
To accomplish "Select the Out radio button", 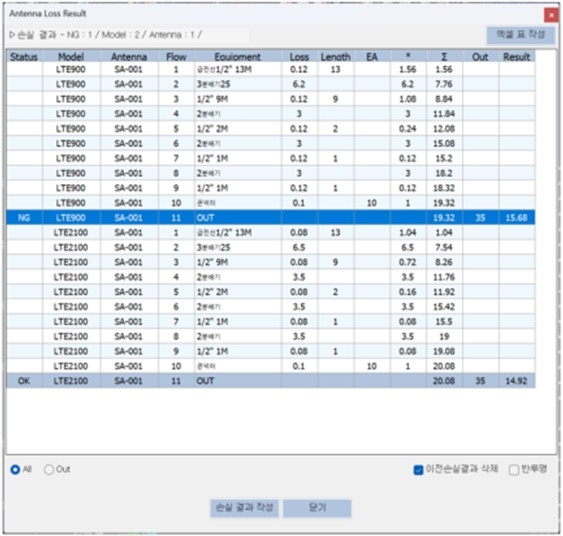I will [49, 469].
